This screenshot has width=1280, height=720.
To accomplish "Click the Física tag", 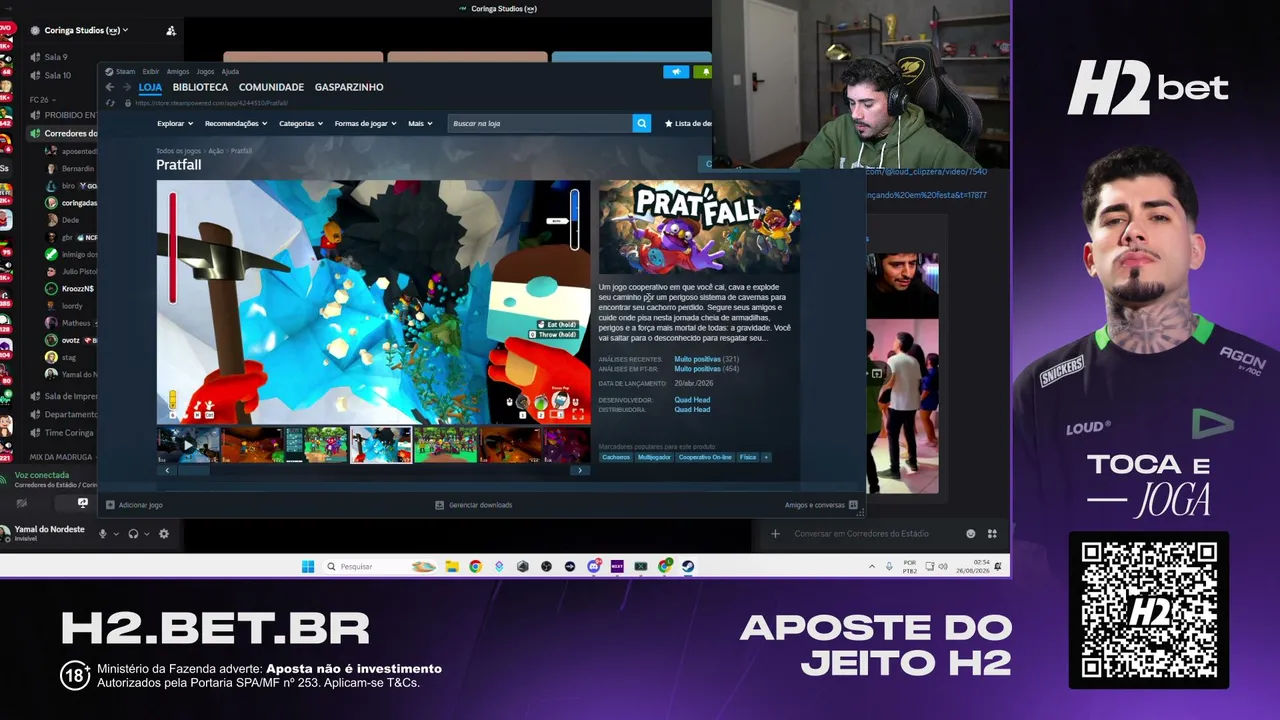I will pyautogui.click(x=748, y=457).
